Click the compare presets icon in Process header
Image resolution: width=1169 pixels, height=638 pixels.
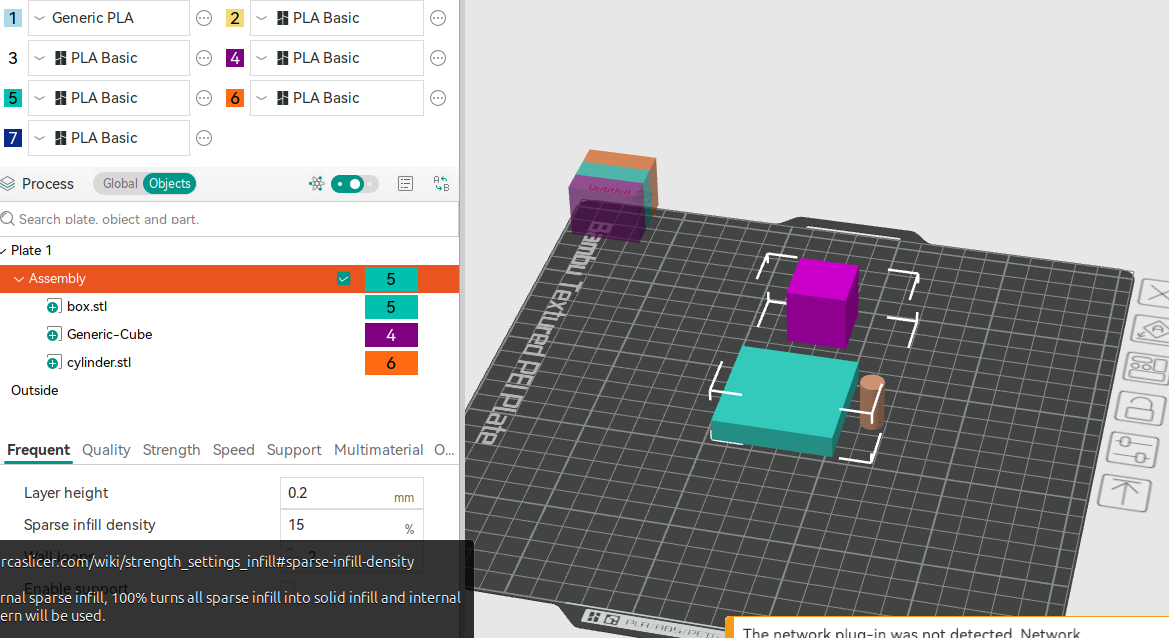point(441,183)
